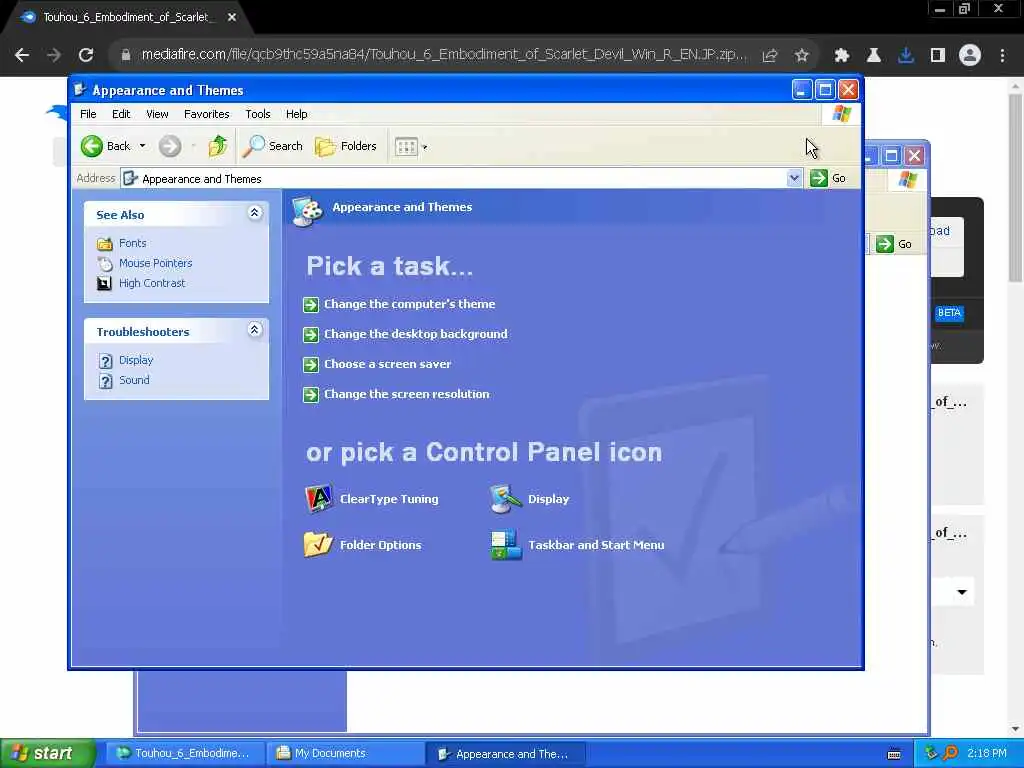Collapse the See Also panel

pyautogui.click(x=255, y=213)
